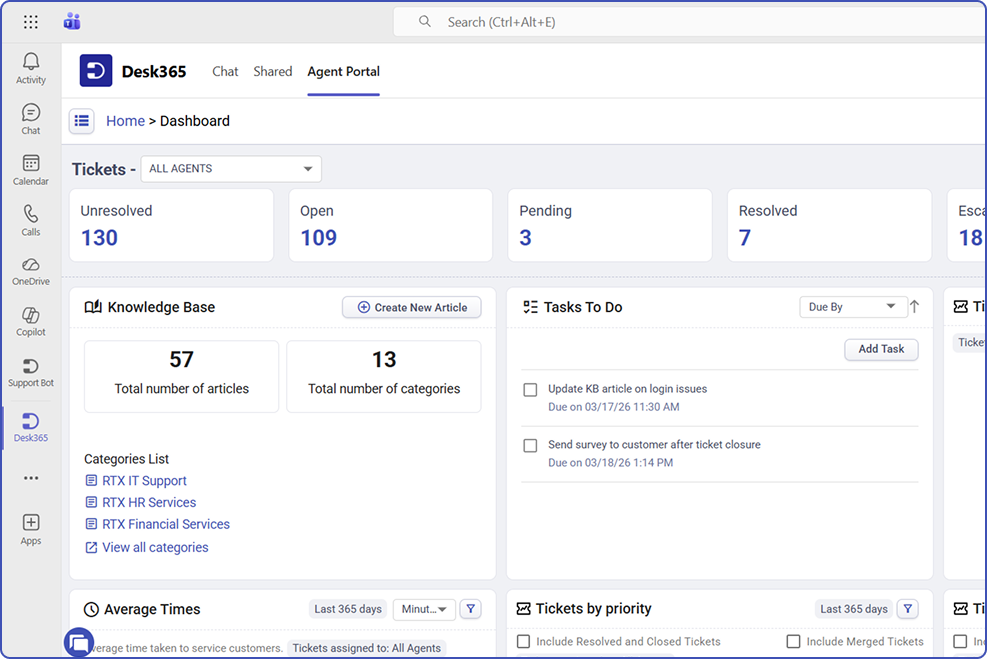Open the Apps store in the sidebar

click(31, 529)
